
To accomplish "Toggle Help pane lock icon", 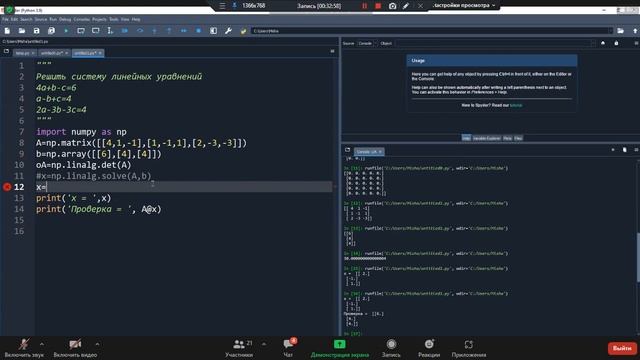I will [x=616, y=43].
